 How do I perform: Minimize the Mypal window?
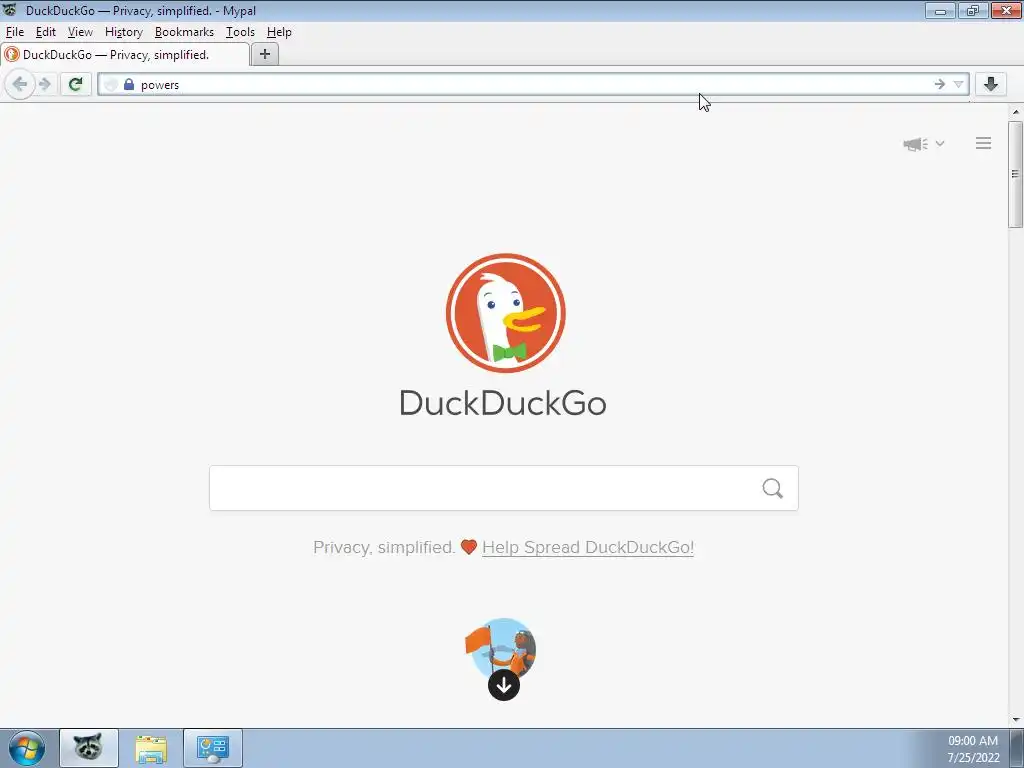940,10
